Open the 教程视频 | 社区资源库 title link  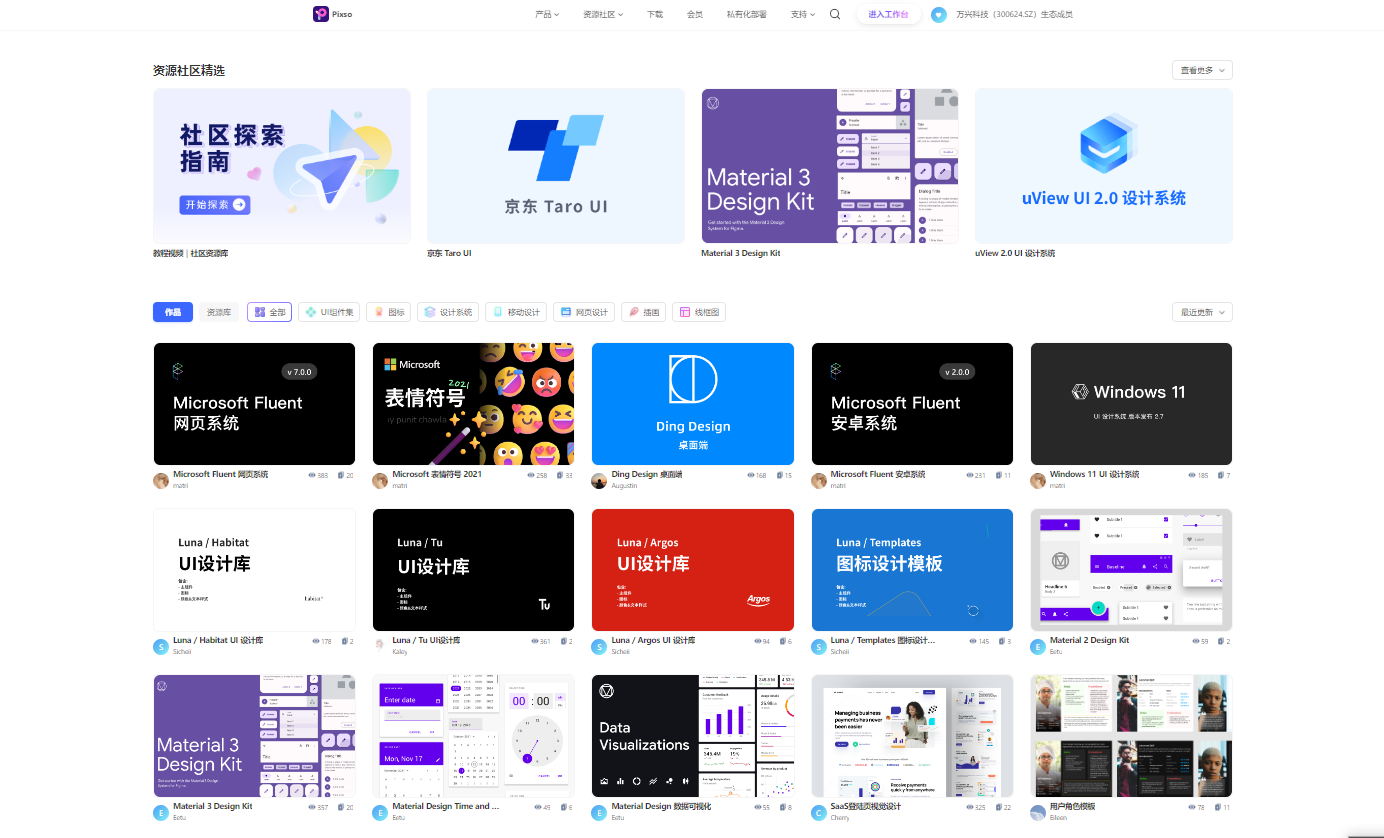tap(191, 253)
